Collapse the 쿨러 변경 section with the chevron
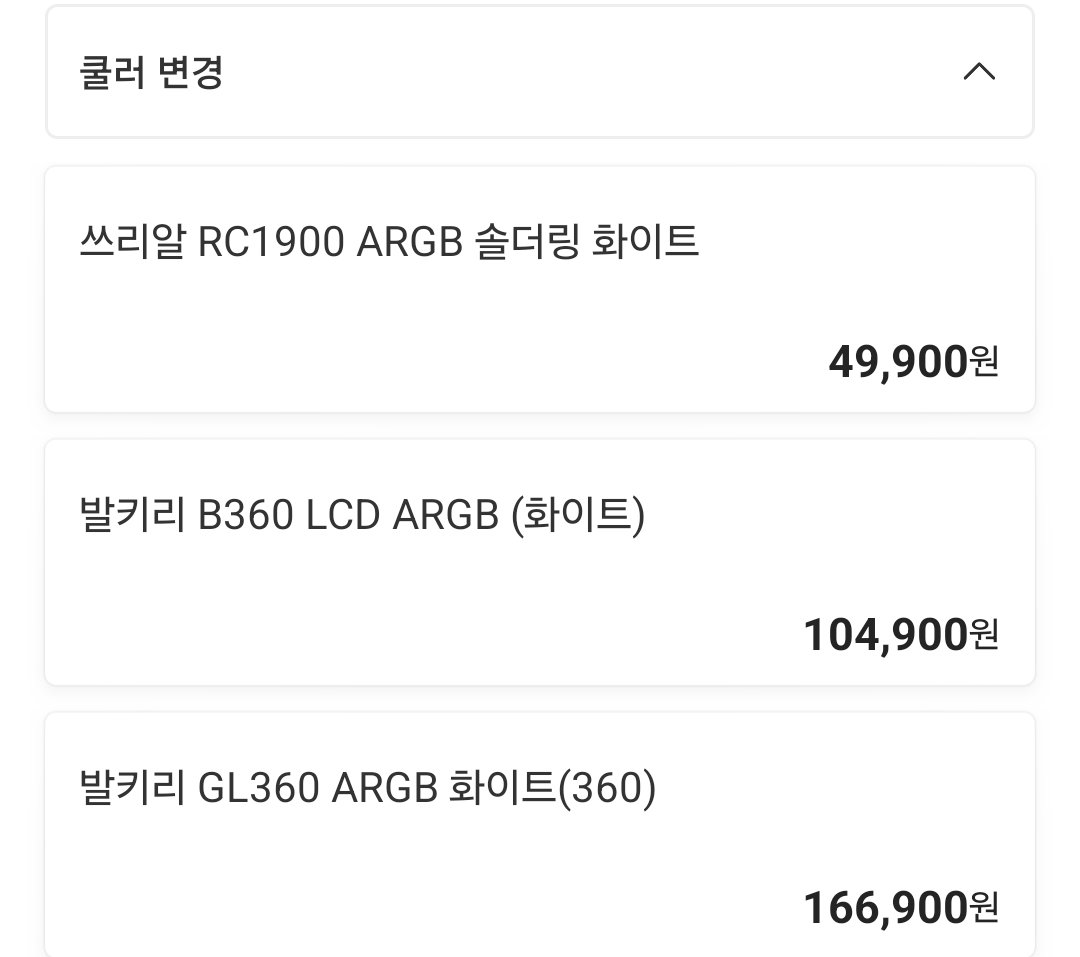The width and height of the screenshot is (1080, 957). point(979,71)
